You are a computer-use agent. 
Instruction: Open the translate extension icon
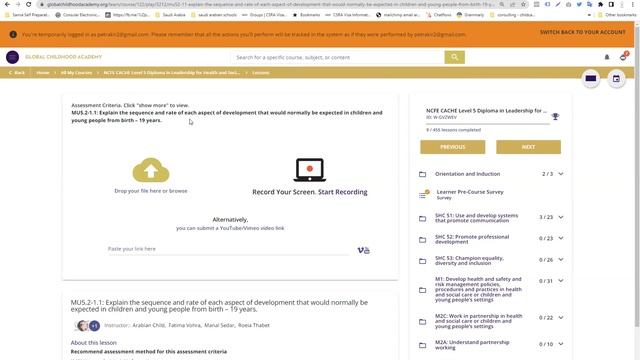[x=589, y=4]
